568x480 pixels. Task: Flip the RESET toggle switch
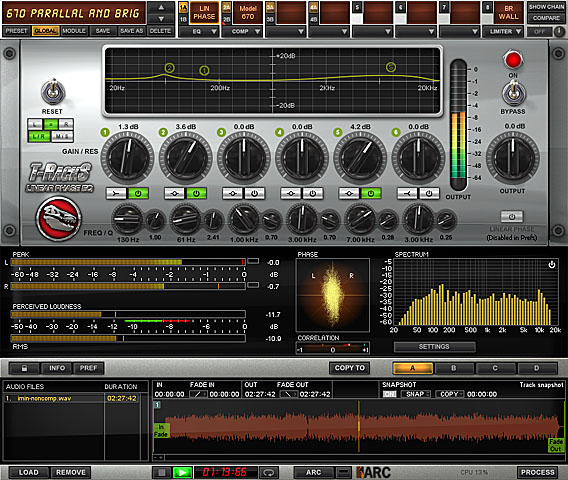click(x=53, y=92)
